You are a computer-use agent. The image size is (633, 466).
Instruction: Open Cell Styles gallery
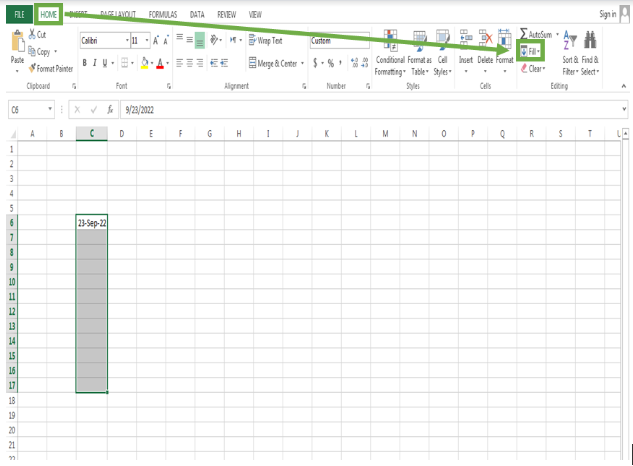(442, 52)
